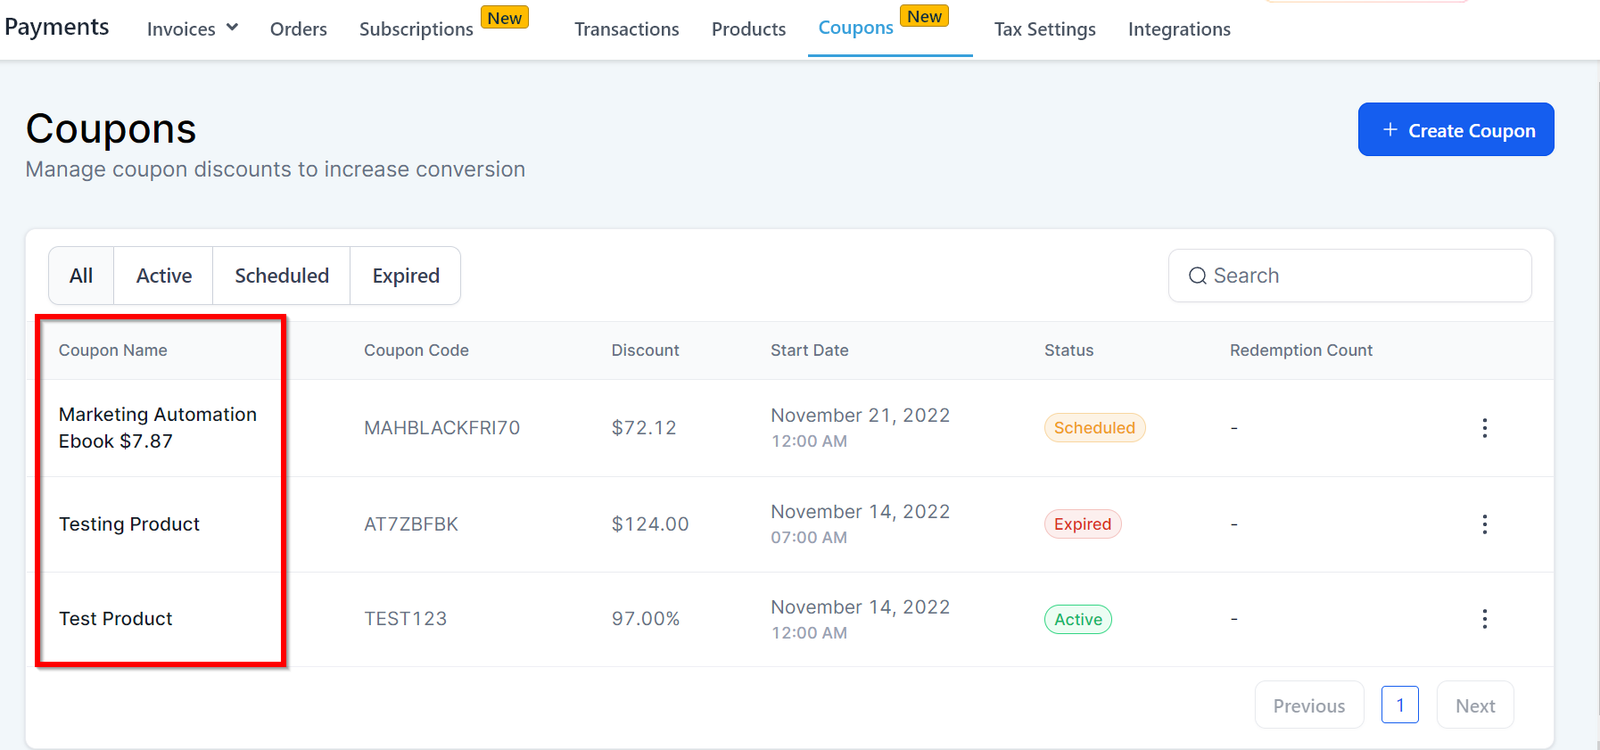Go to Subscriptions section

[x=416, y=29]
